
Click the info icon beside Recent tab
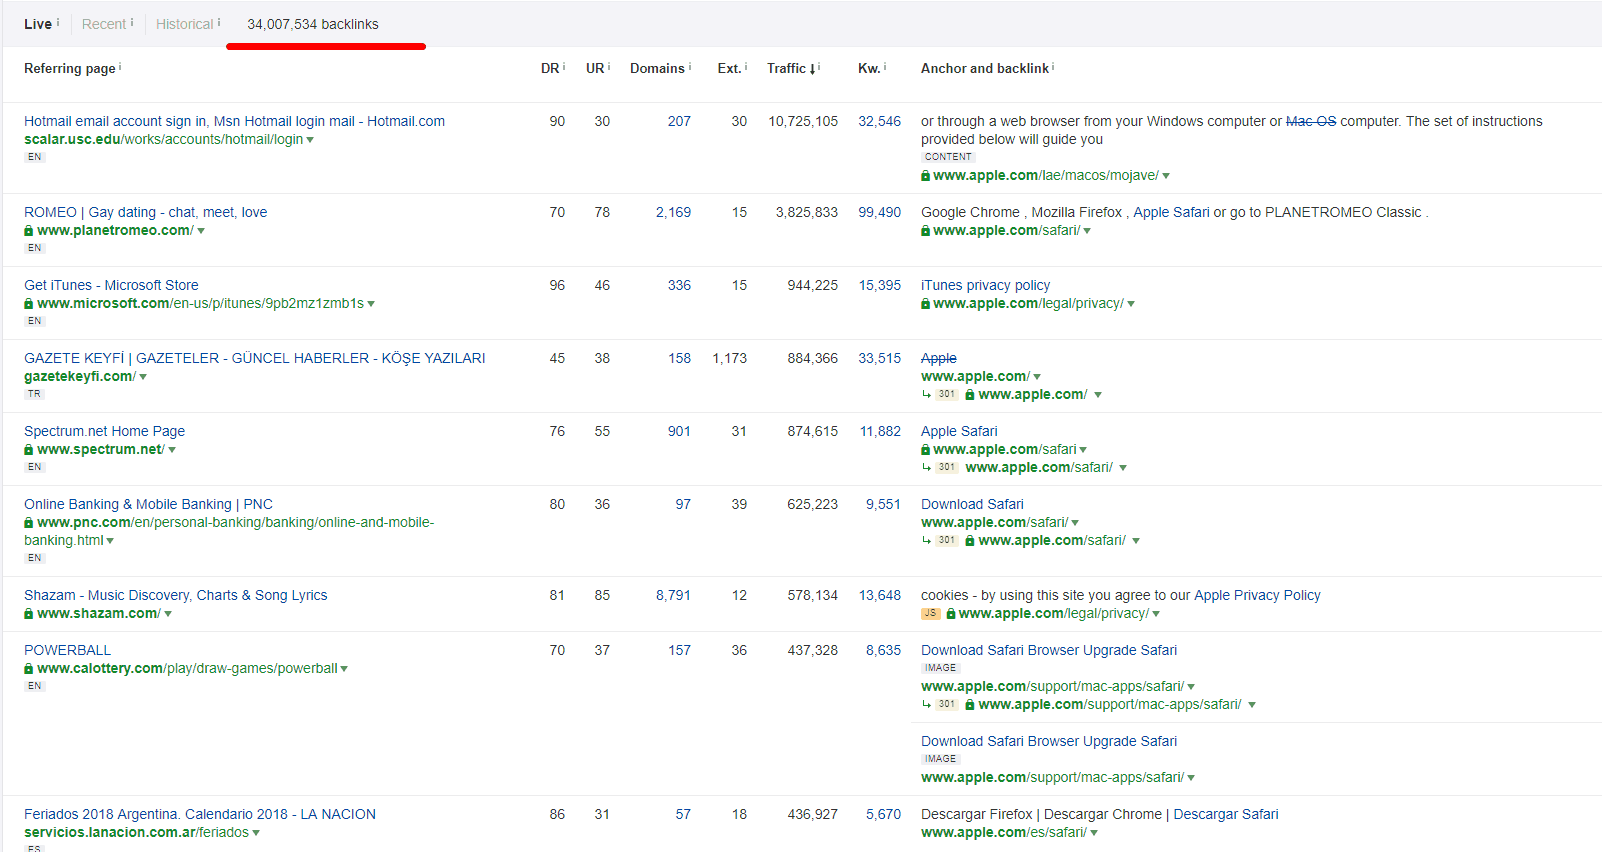[132, 22]
